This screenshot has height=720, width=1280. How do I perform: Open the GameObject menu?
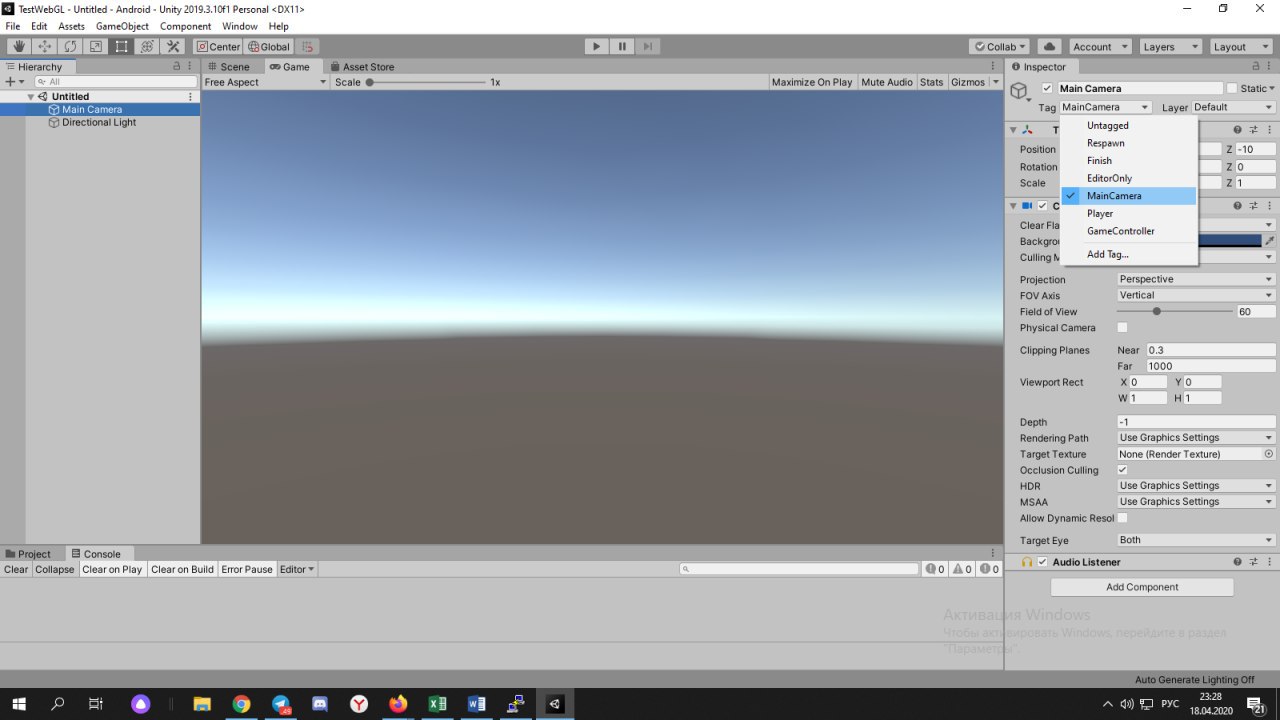pyautogui.click(x=122, y=26)
